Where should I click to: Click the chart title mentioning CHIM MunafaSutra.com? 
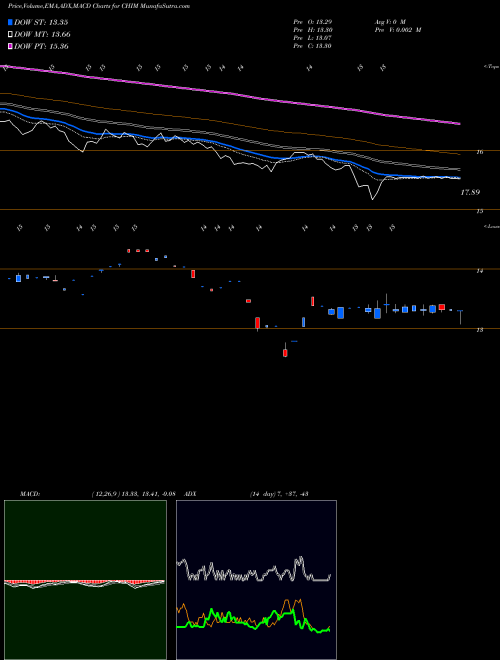tap(99, 6)
